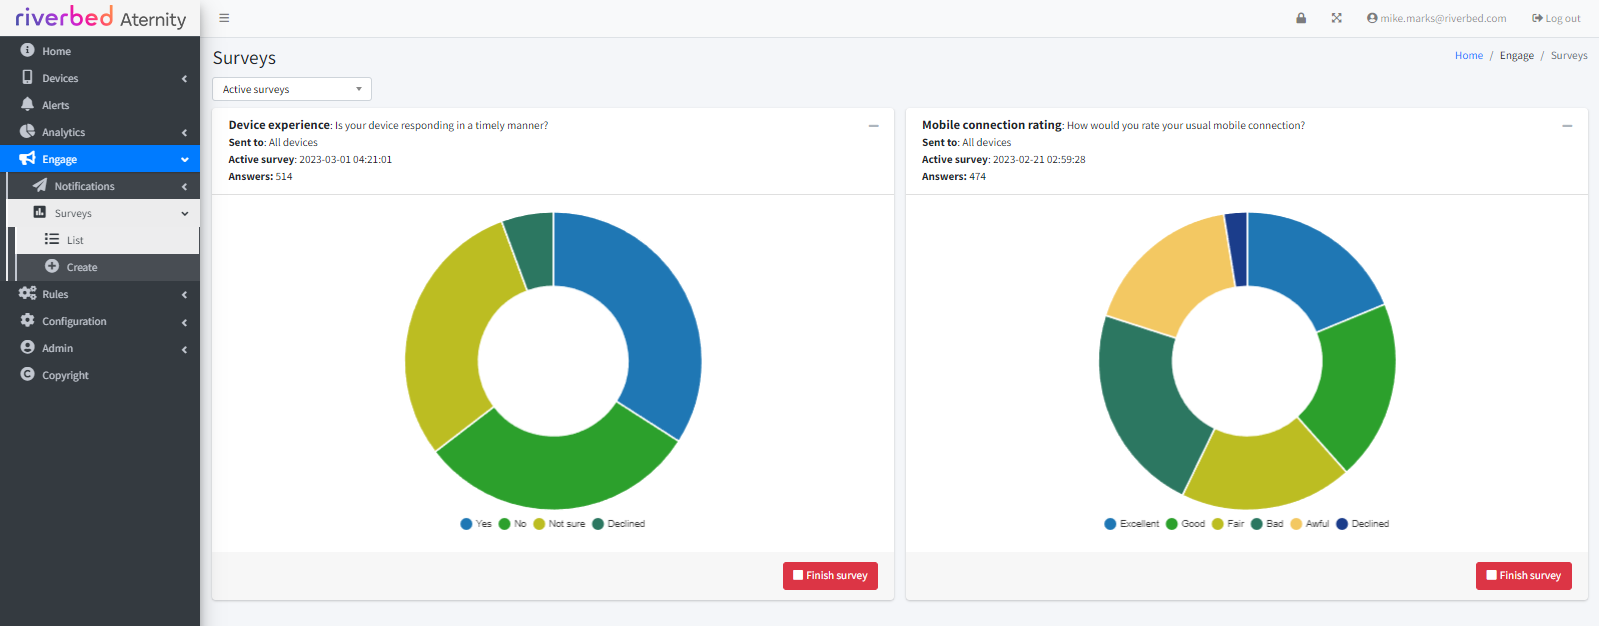
Task: Click the Create plus icon under Surveys
Action: pyautogui.click(x=52, y=267)
